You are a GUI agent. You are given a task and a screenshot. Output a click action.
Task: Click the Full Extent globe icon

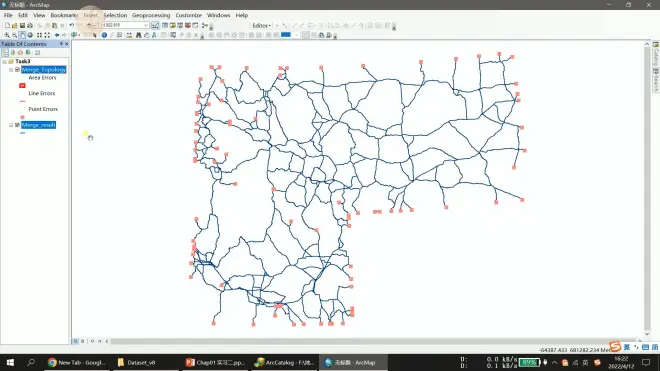(x=30, y=35)
